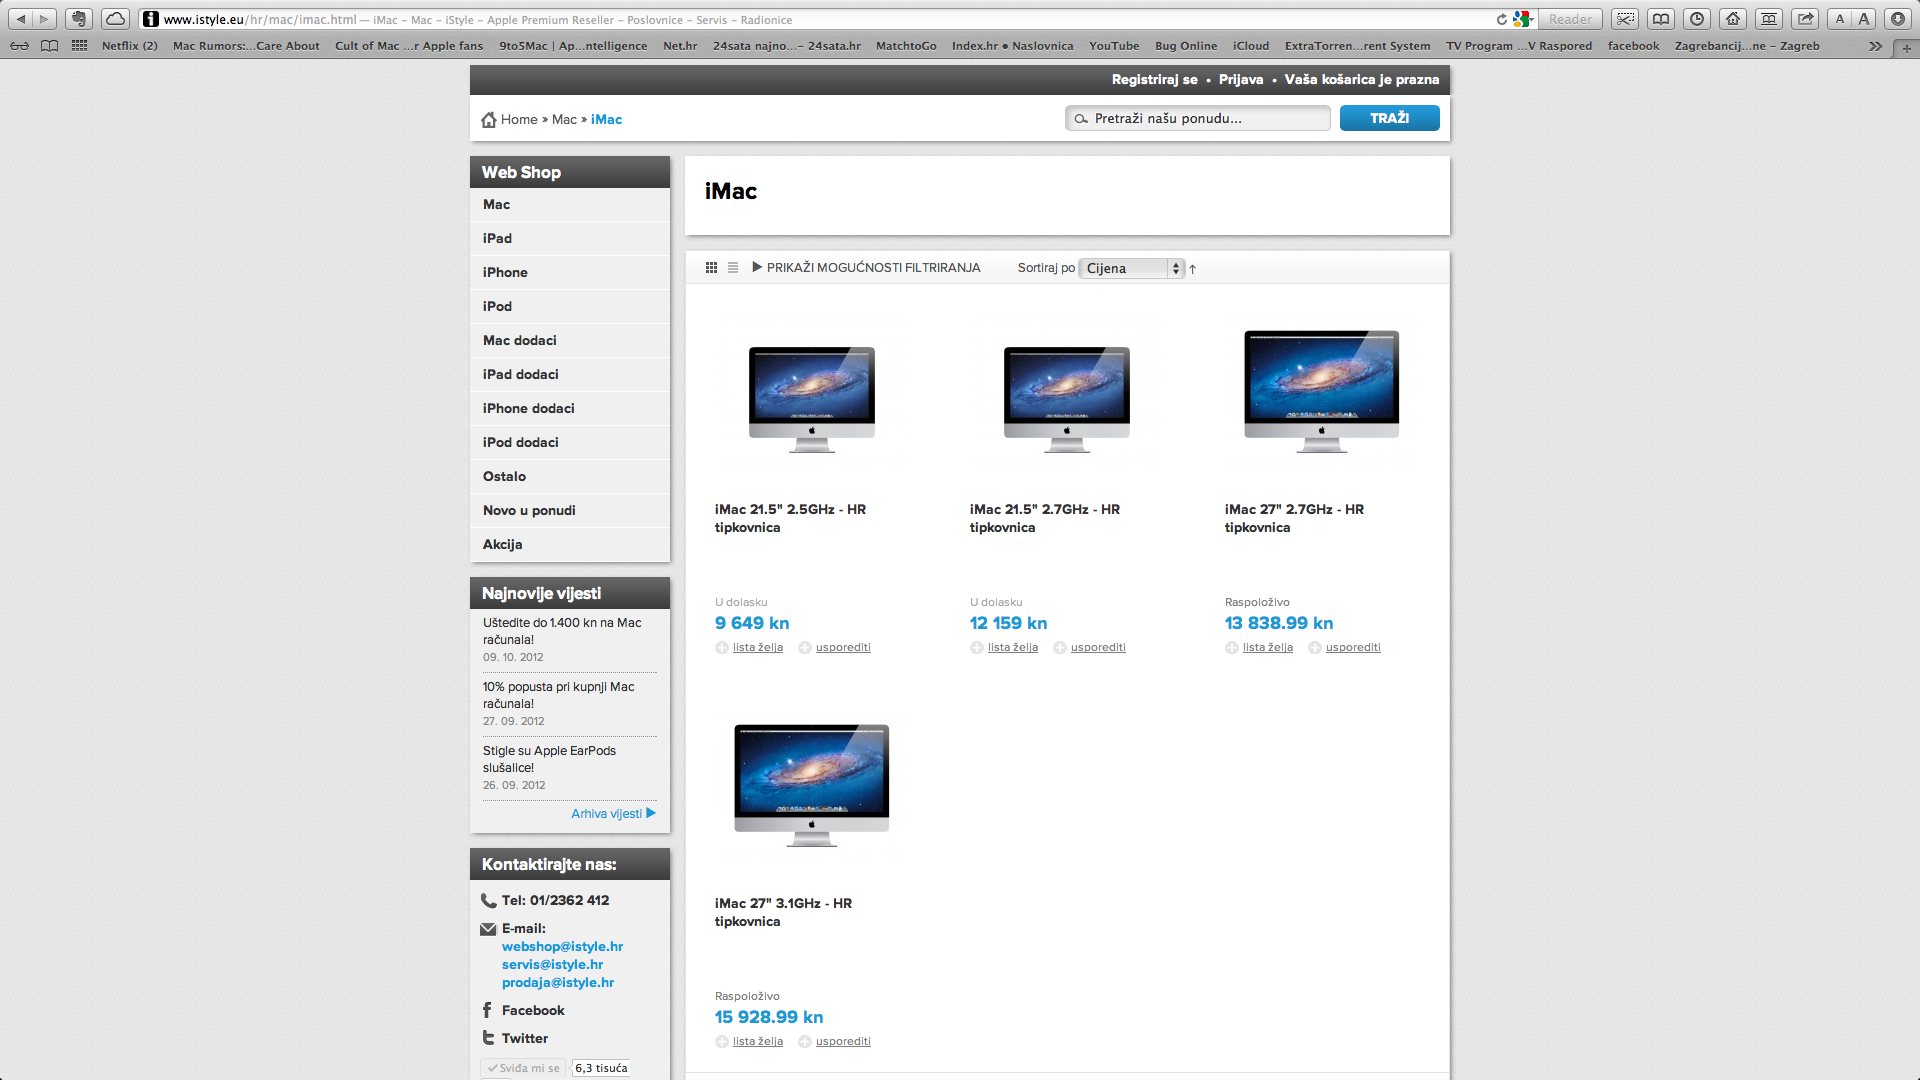Increase text size with large A

pos(1863,19)
